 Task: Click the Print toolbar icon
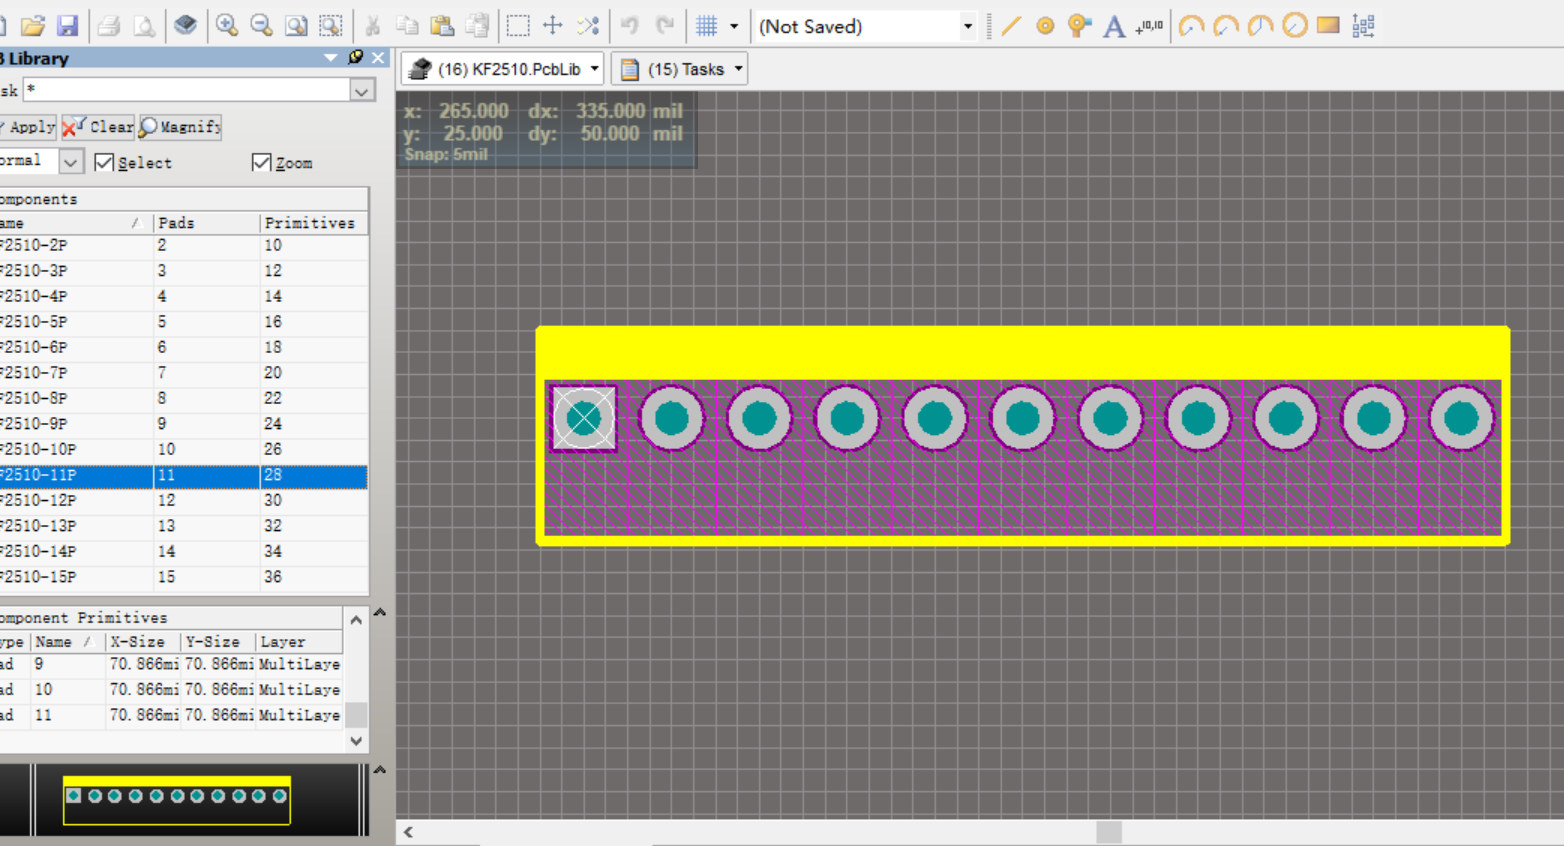[109, 26]
